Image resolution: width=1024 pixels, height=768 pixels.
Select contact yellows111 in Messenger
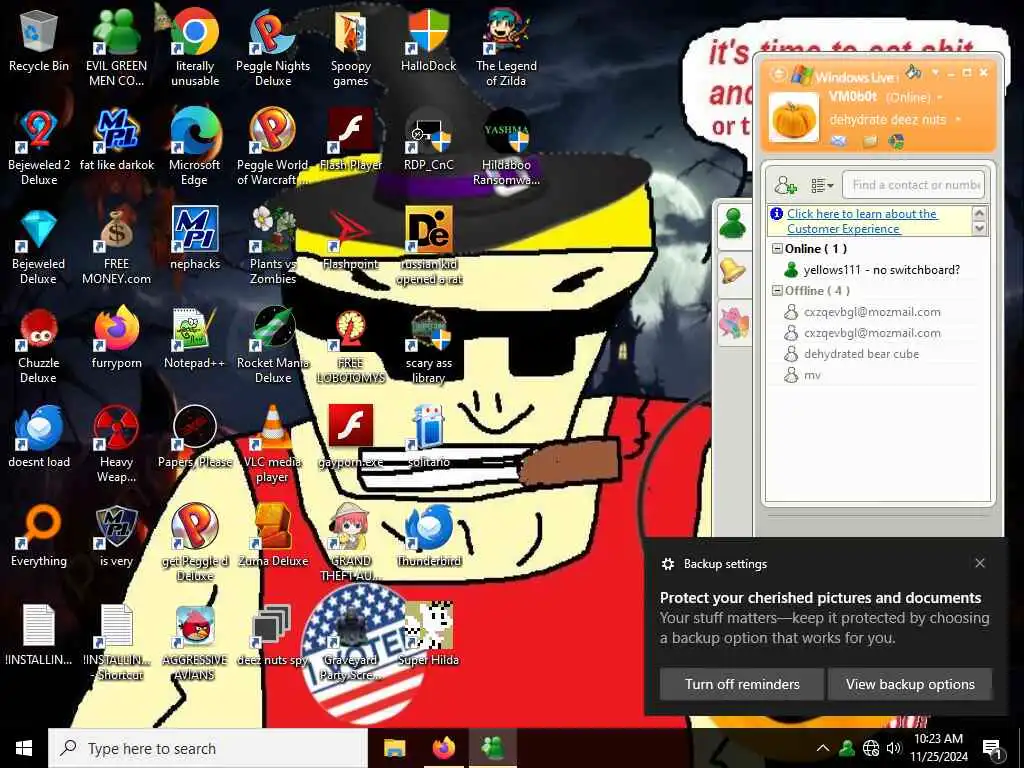872,269
